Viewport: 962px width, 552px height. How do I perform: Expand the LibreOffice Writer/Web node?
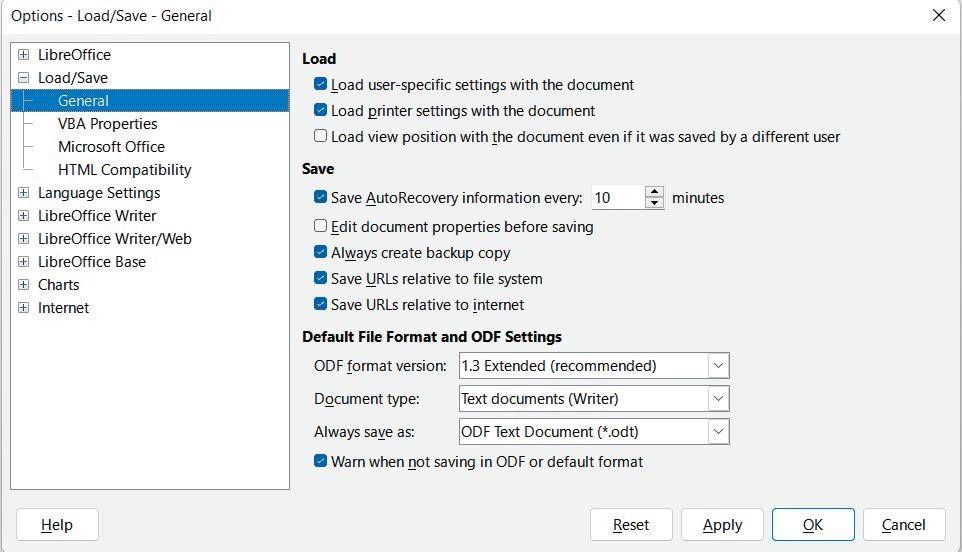tap(23, 239)
